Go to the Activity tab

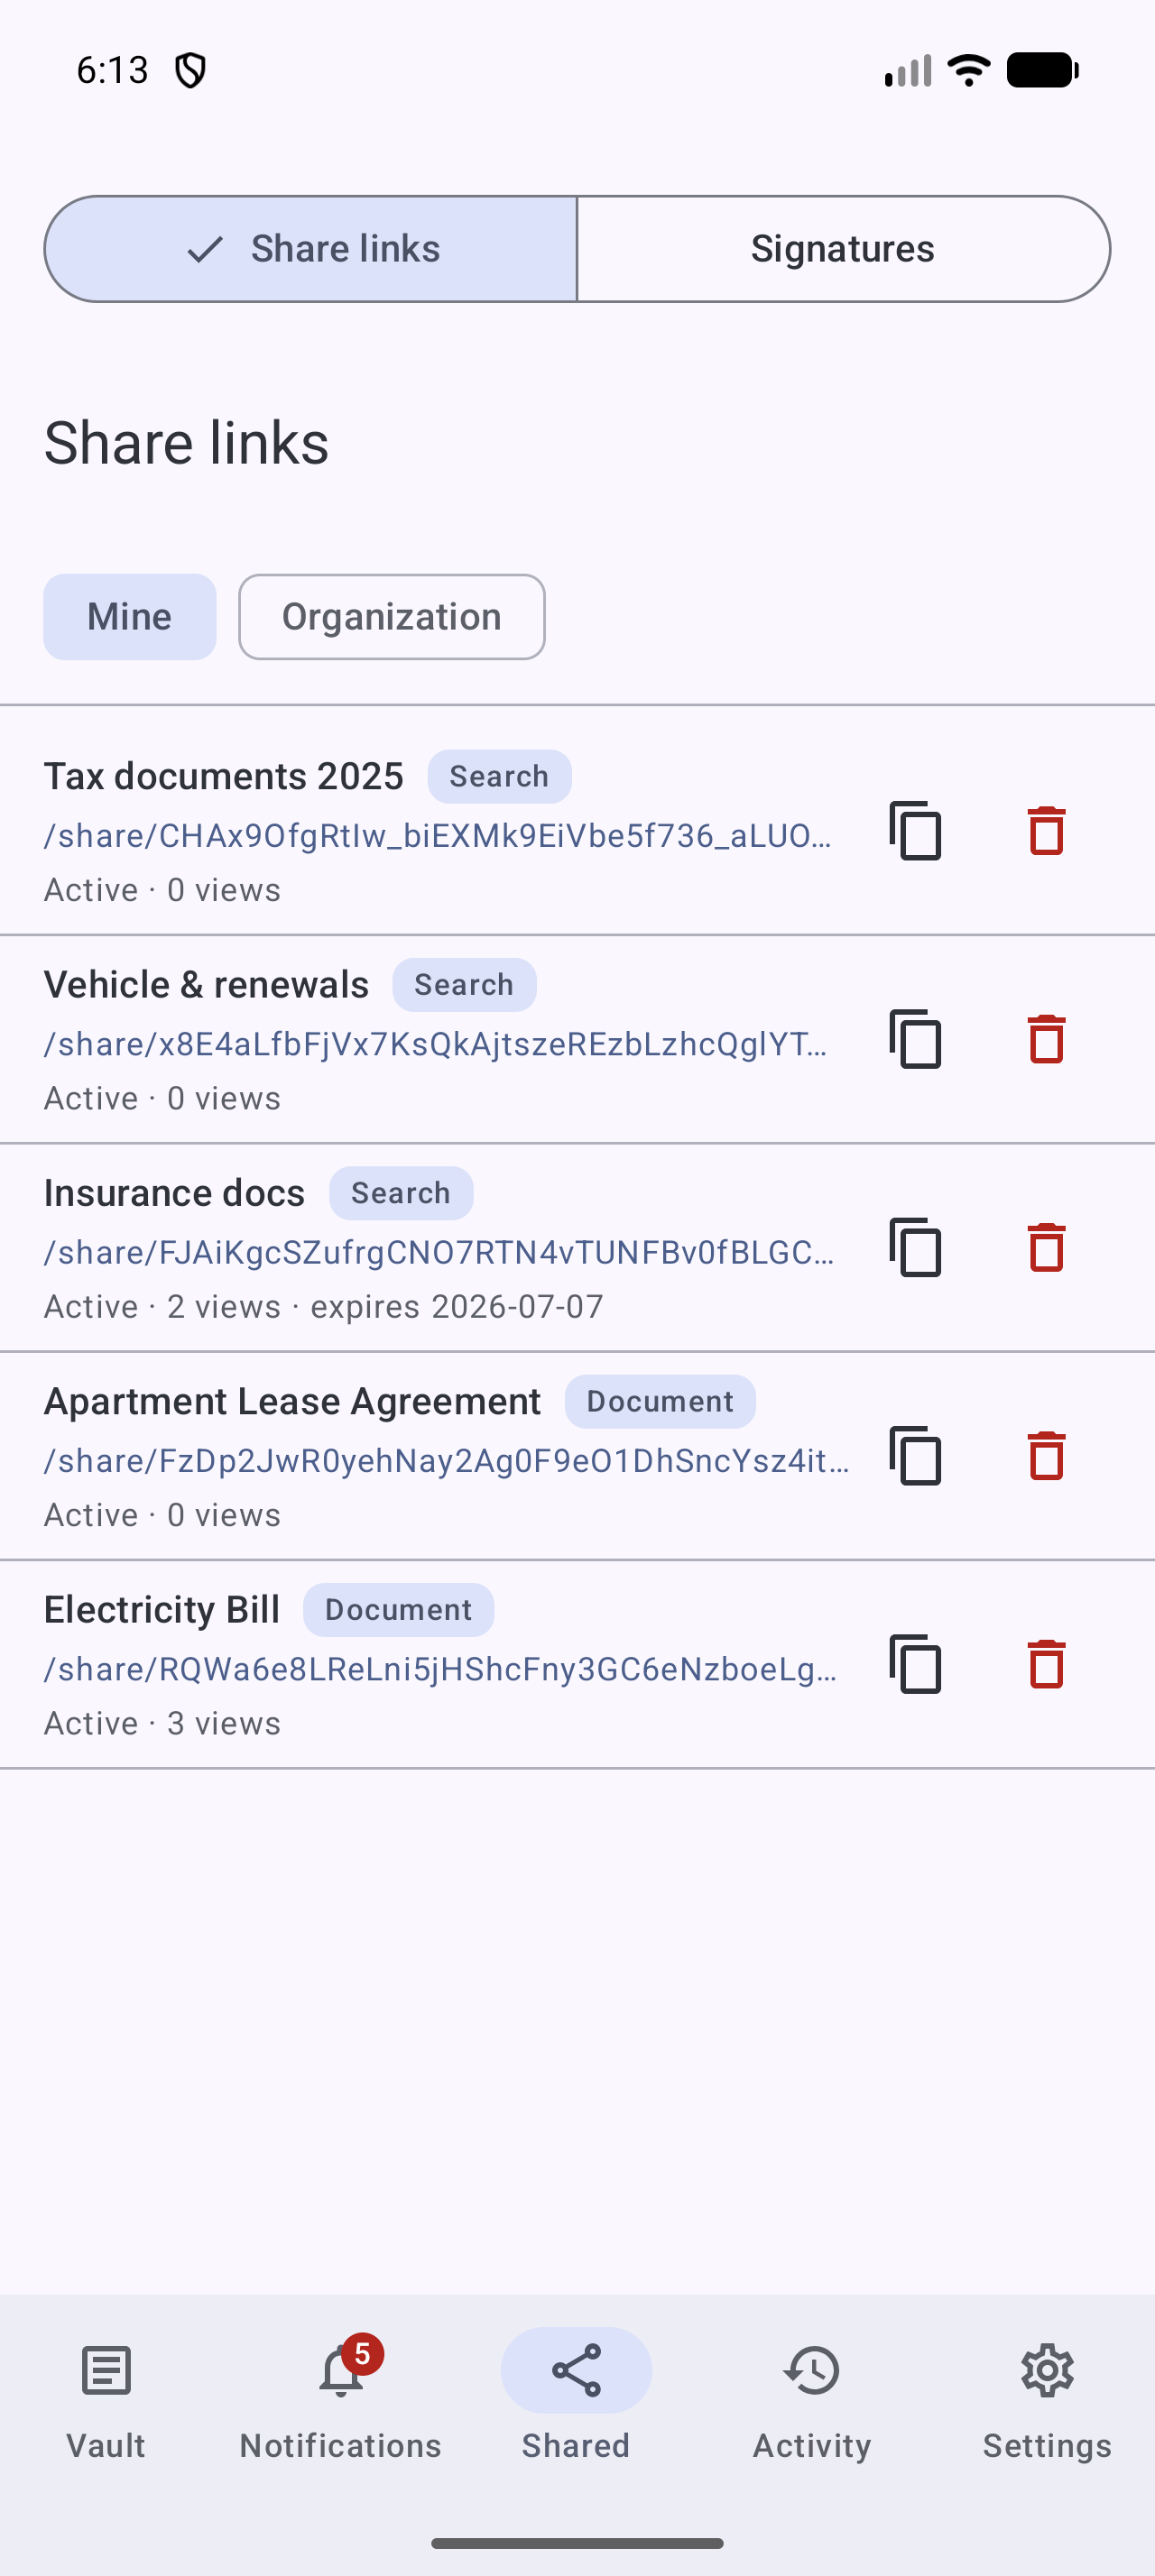tap(812, 2401)
